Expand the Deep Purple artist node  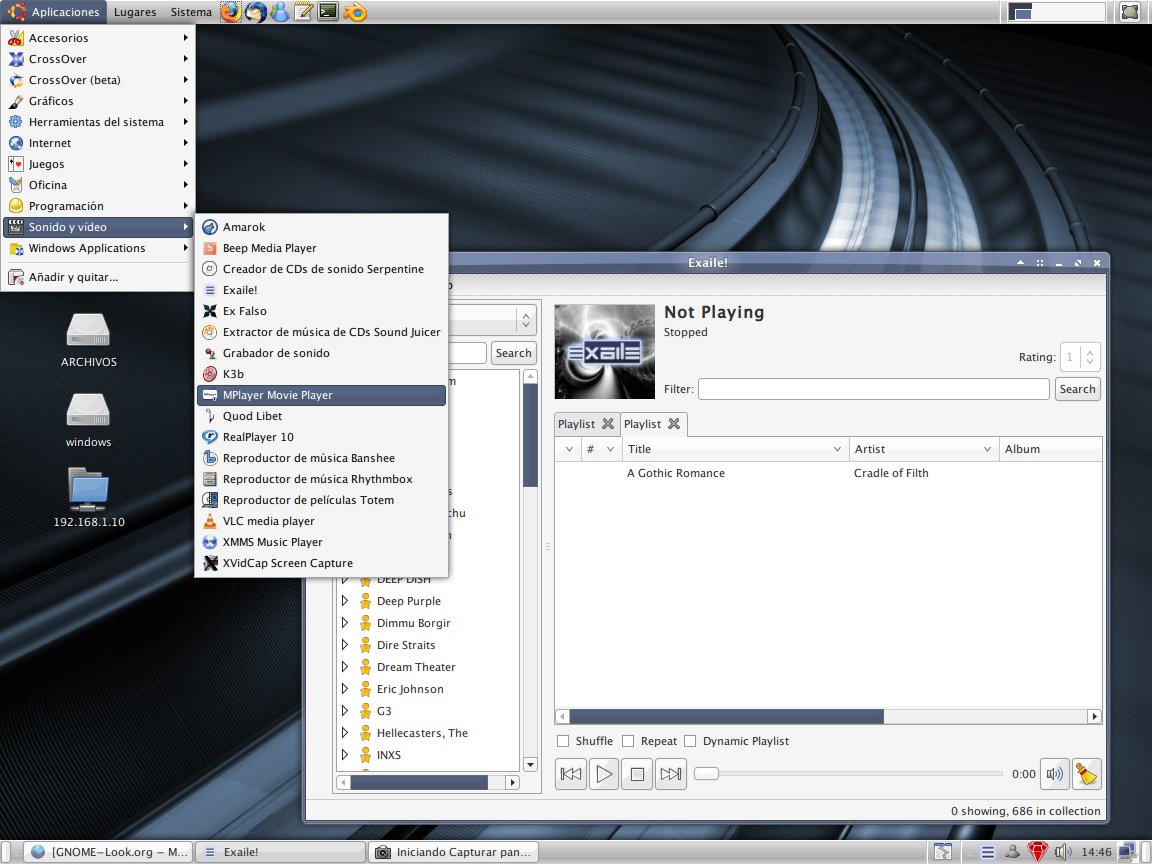(345, 600)
